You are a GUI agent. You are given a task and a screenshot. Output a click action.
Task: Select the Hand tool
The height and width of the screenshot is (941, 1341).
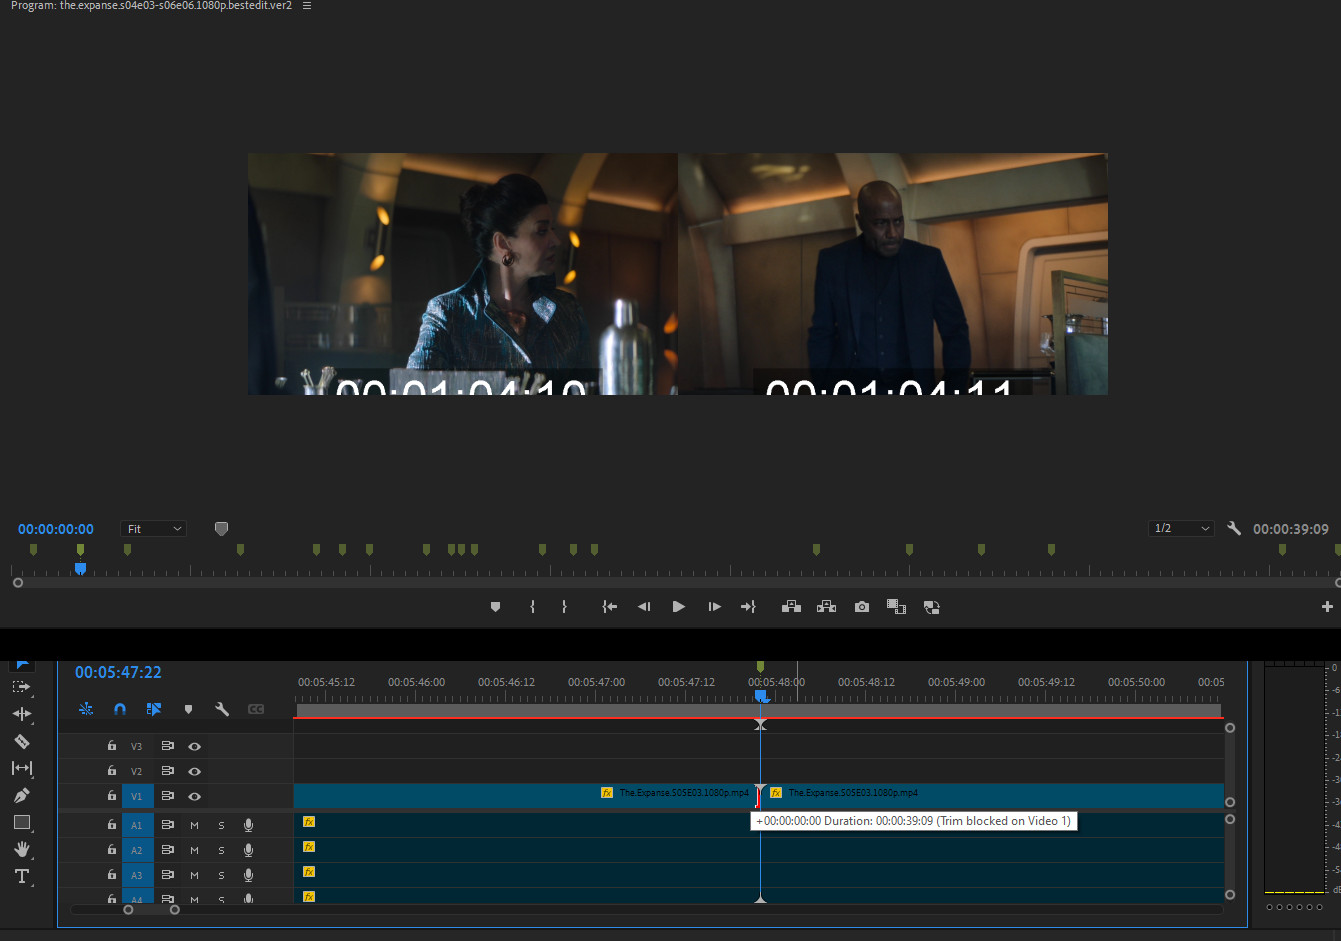tap(22, 849)
